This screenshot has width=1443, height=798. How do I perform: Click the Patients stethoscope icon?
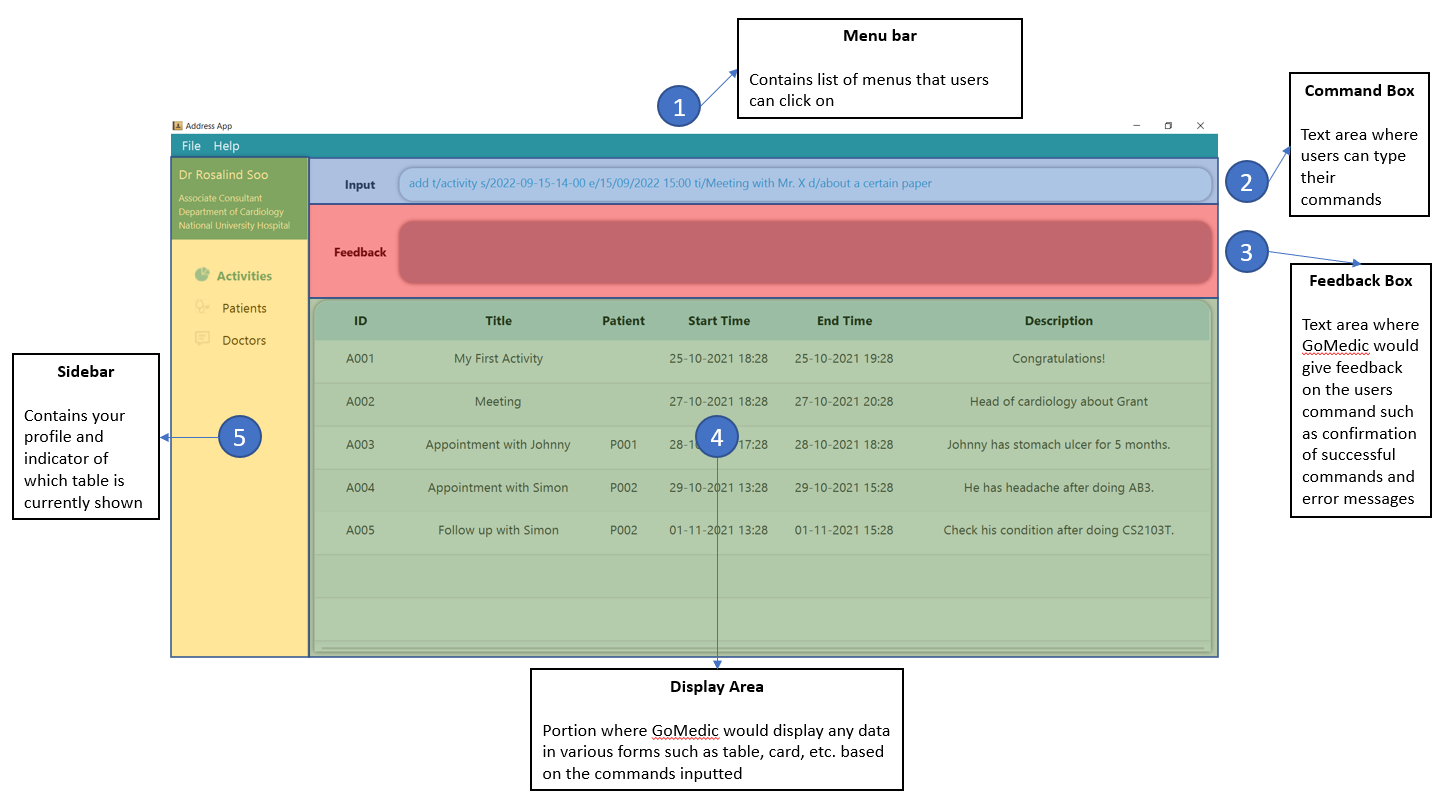tap(202, 308)
